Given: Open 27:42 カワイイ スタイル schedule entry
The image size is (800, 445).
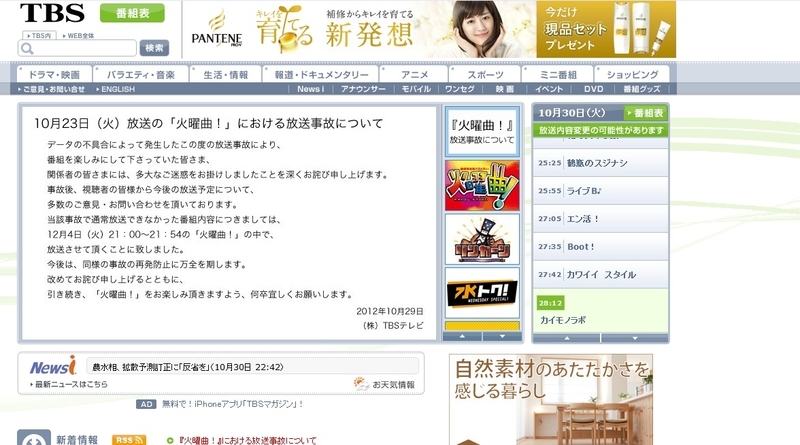Looking at the screenshot, I should pyautogui.click(x=601, y=275).
